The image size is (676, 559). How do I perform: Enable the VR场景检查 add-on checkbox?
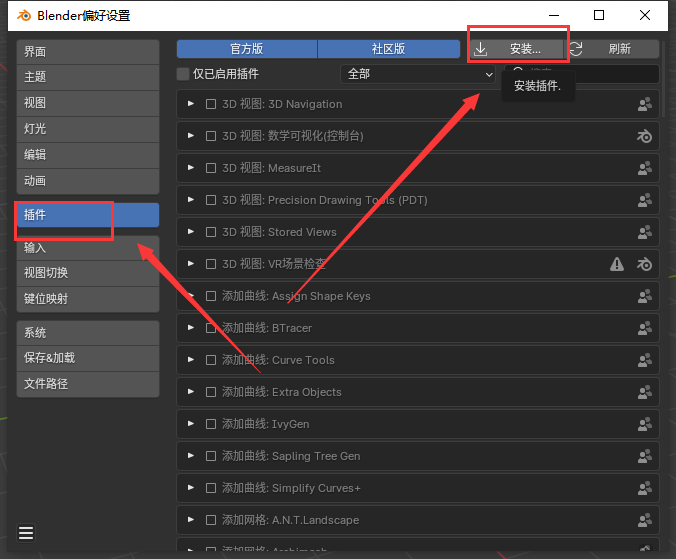click(x=211, y=264)
